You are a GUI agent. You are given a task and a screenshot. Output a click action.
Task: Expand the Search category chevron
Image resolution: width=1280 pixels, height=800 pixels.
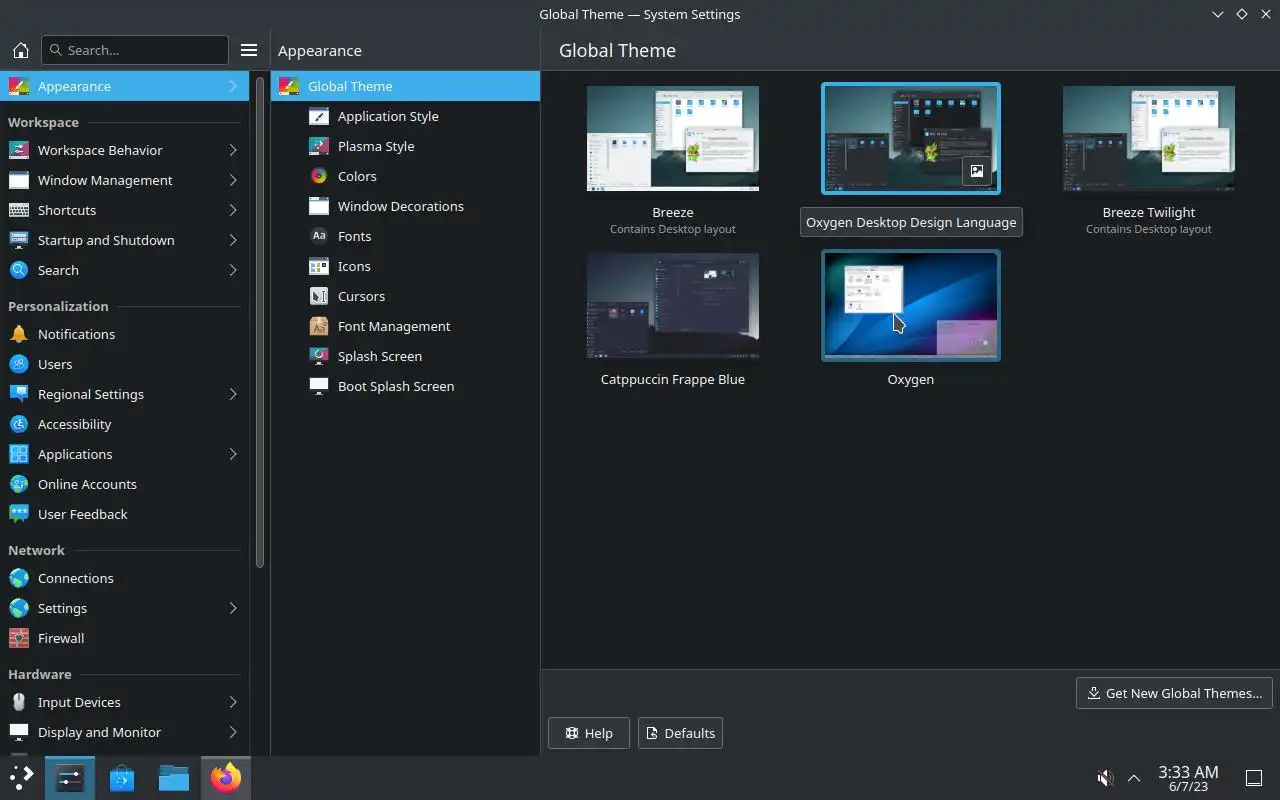click(232, 270)
